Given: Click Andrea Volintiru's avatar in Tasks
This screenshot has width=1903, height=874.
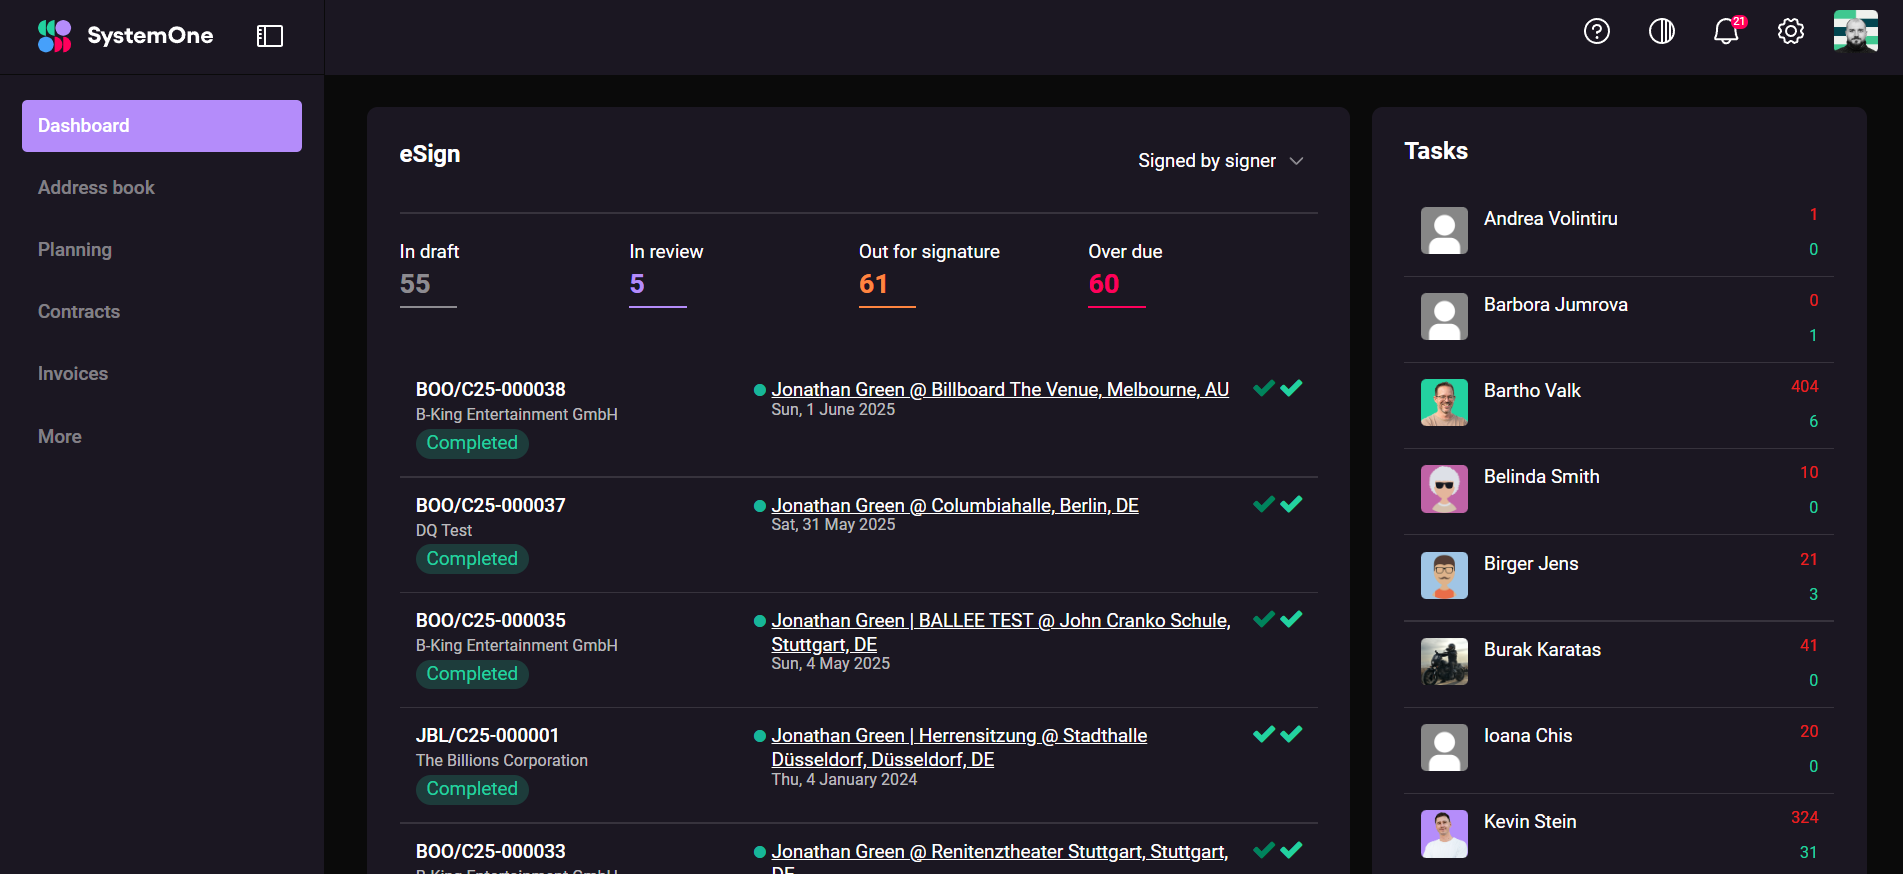Looking at the screenshot, I should pyautogui.click(x=1444, y=231).
